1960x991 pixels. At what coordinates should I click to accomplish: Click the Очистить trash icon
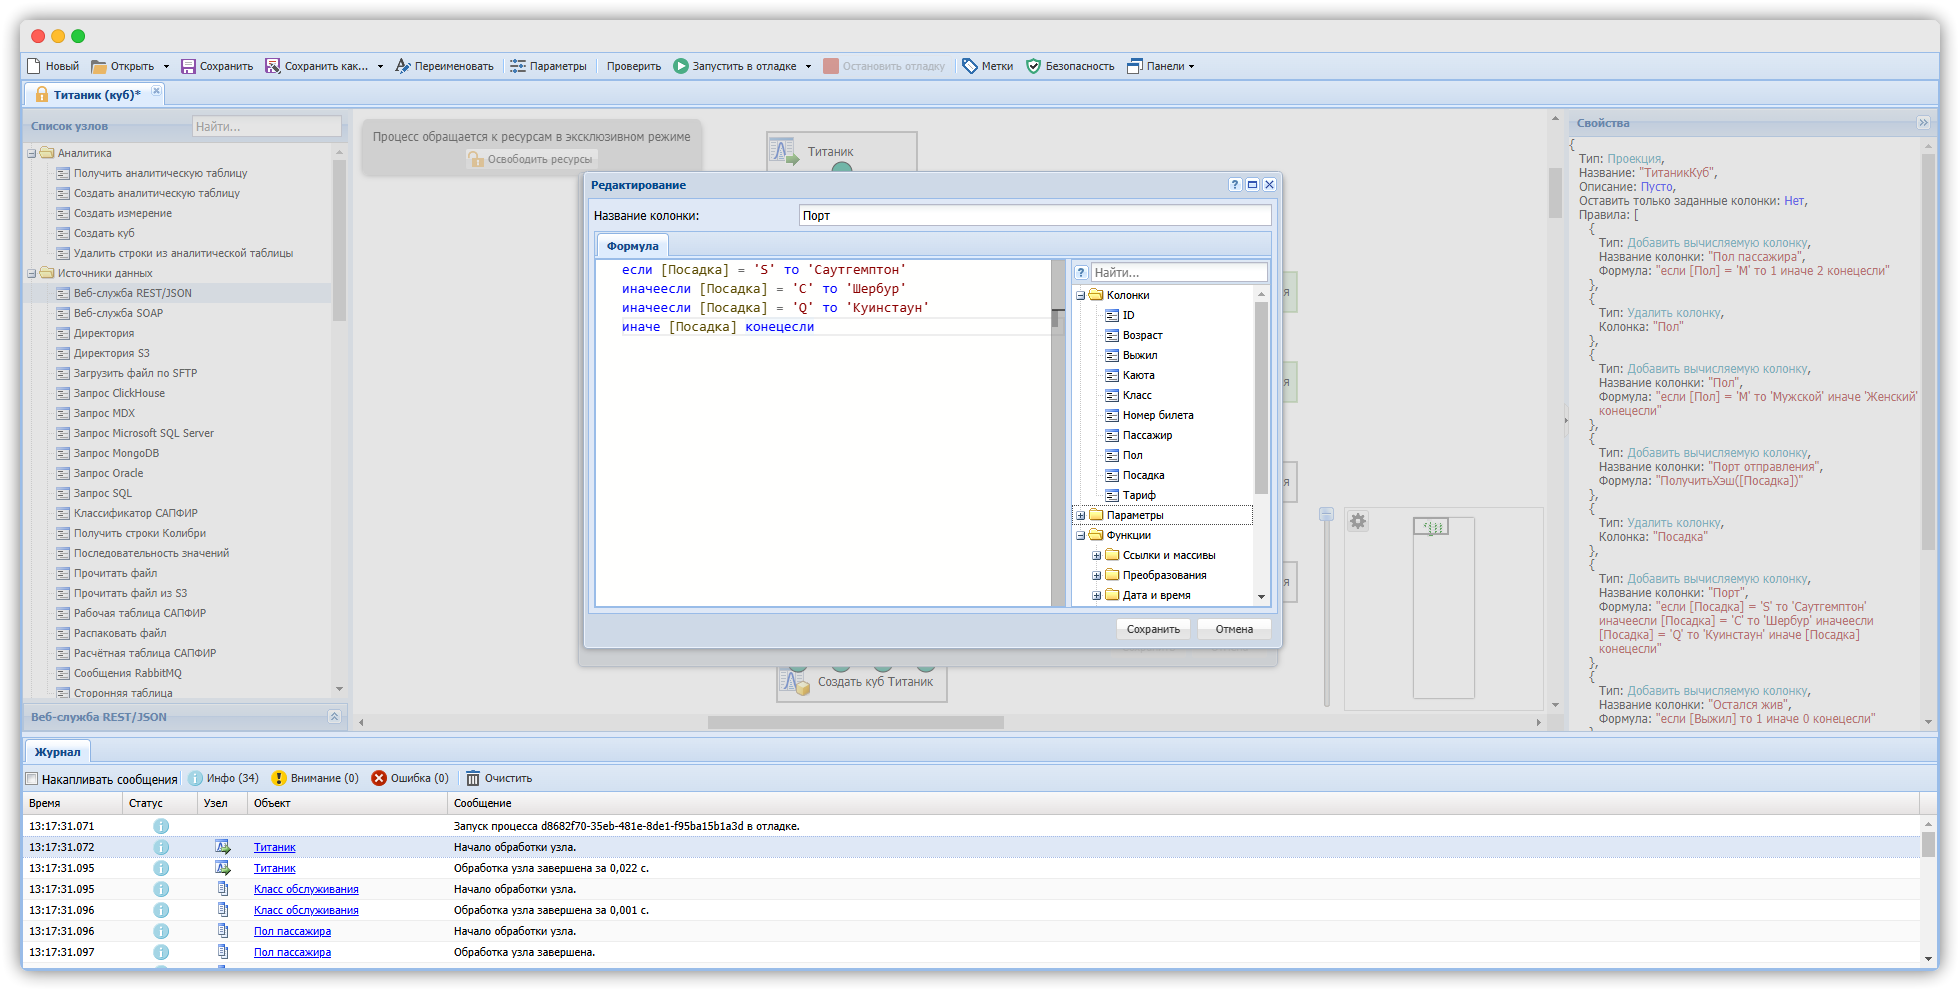click(x=473, y=778)
